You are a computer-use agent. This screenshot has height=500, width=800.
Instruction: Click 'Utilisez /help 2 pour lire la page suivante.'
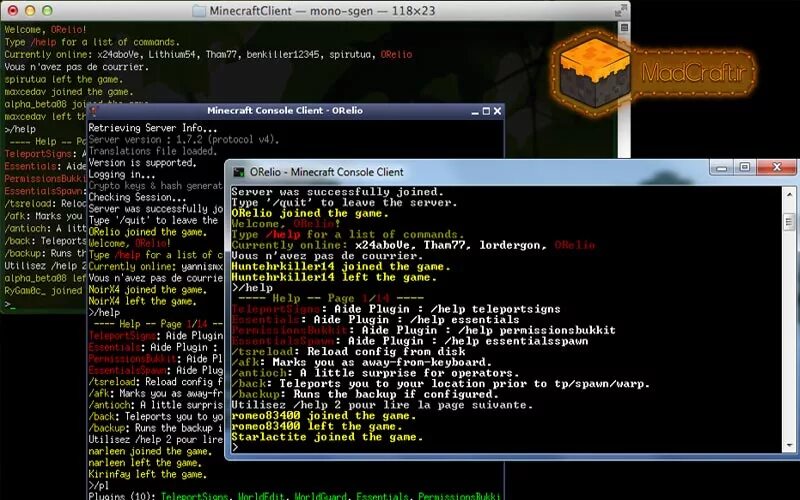pos(382,405)
